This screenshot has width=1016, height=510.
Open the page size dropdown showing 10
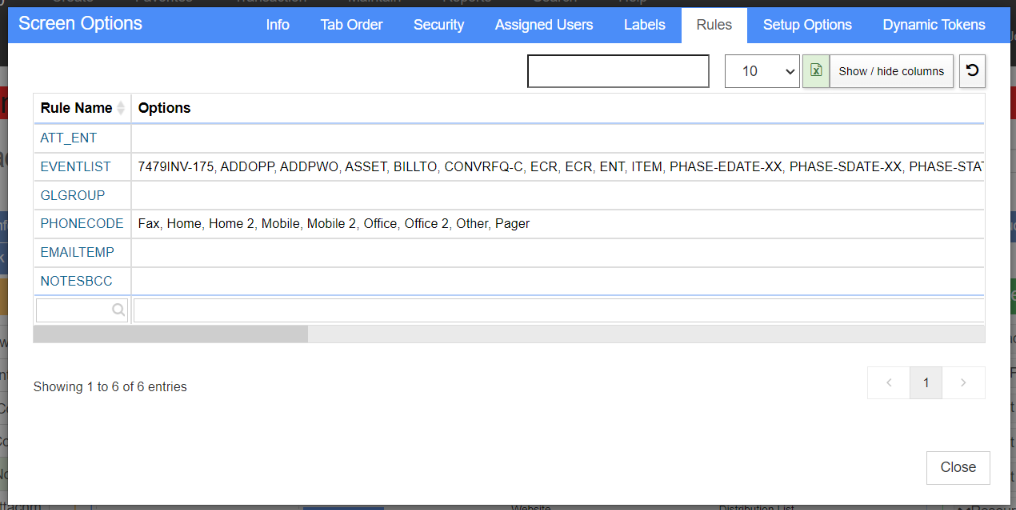click(x=762, y=71)
